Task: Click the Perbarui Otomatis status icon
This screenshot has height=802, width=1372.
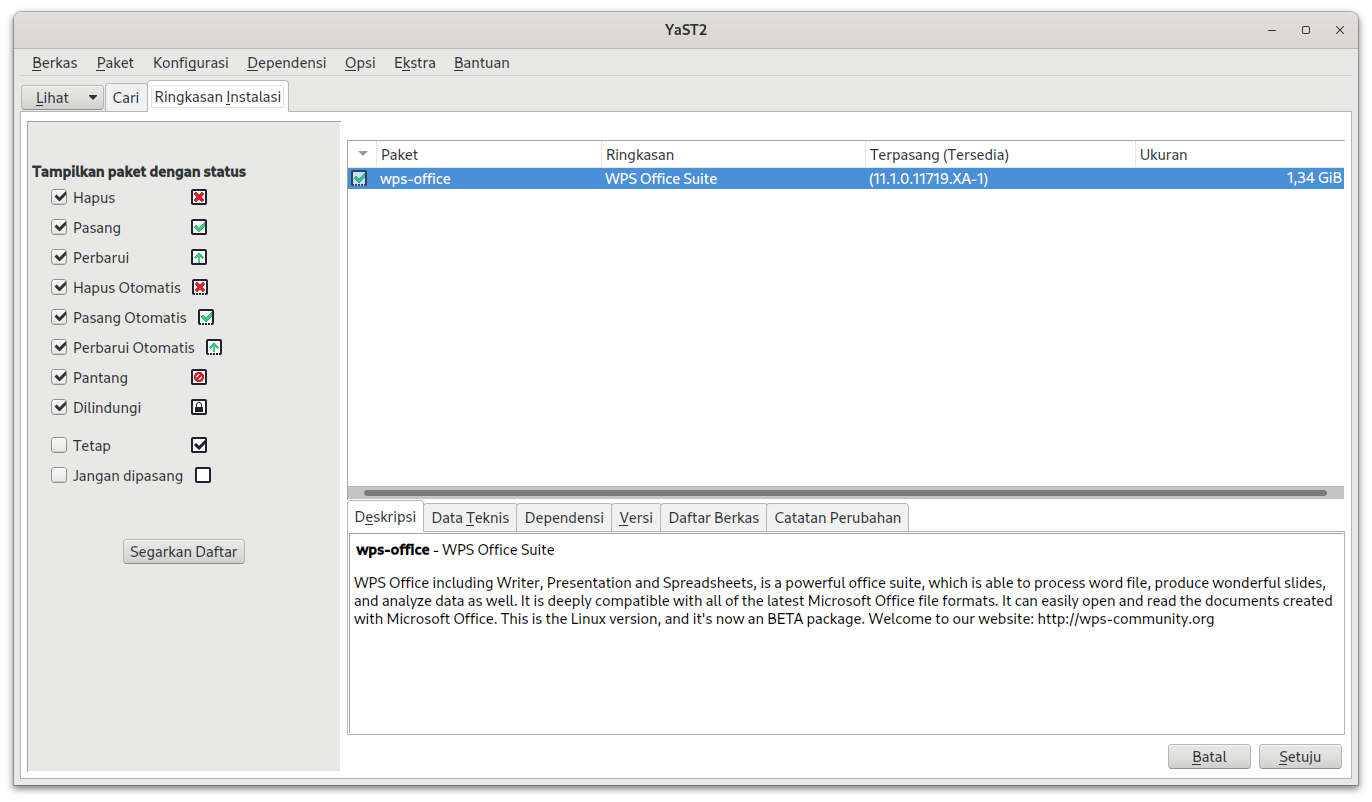Action: 214,348
